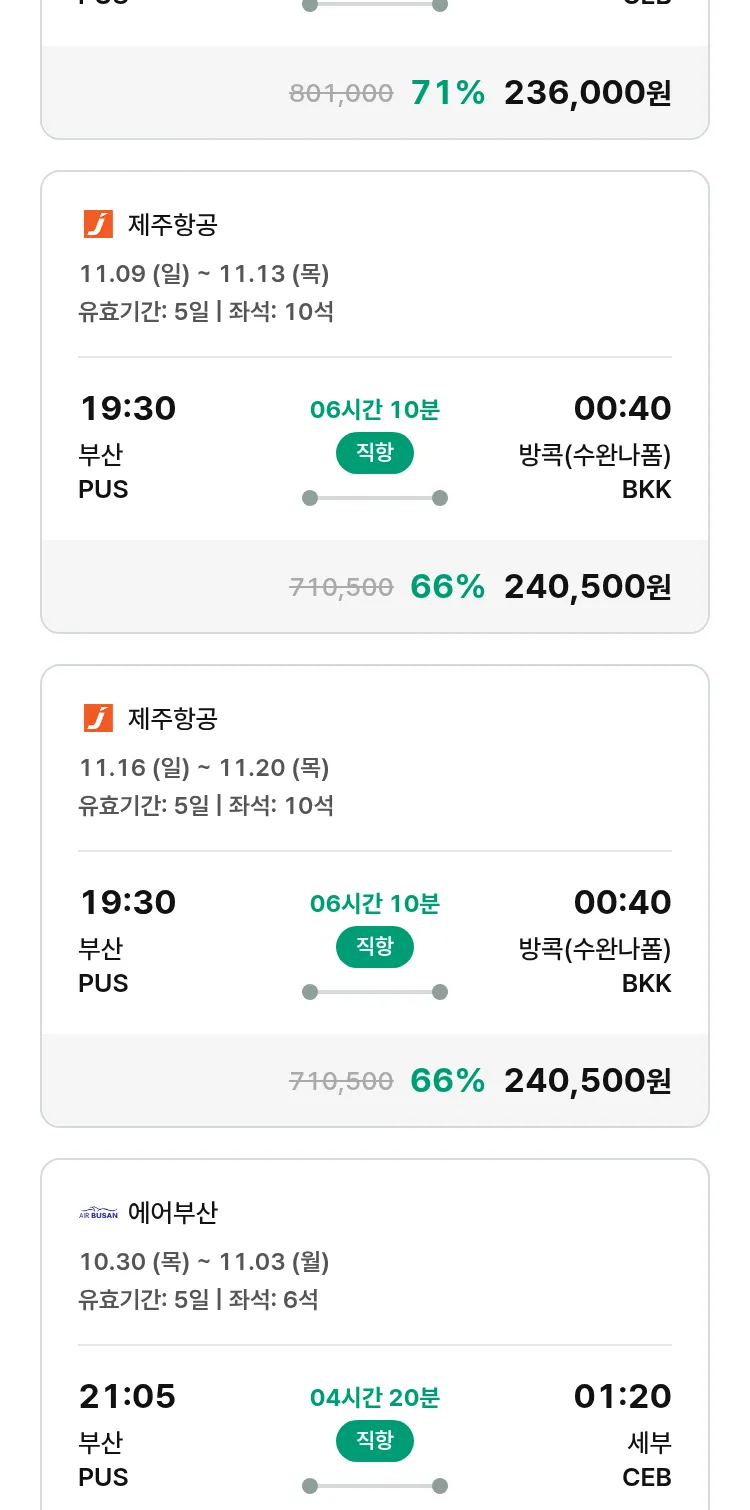Viewport: 750px width, 1510px height.
Task: Select the 236,000원 discounted price
Action: pos(587,93)
